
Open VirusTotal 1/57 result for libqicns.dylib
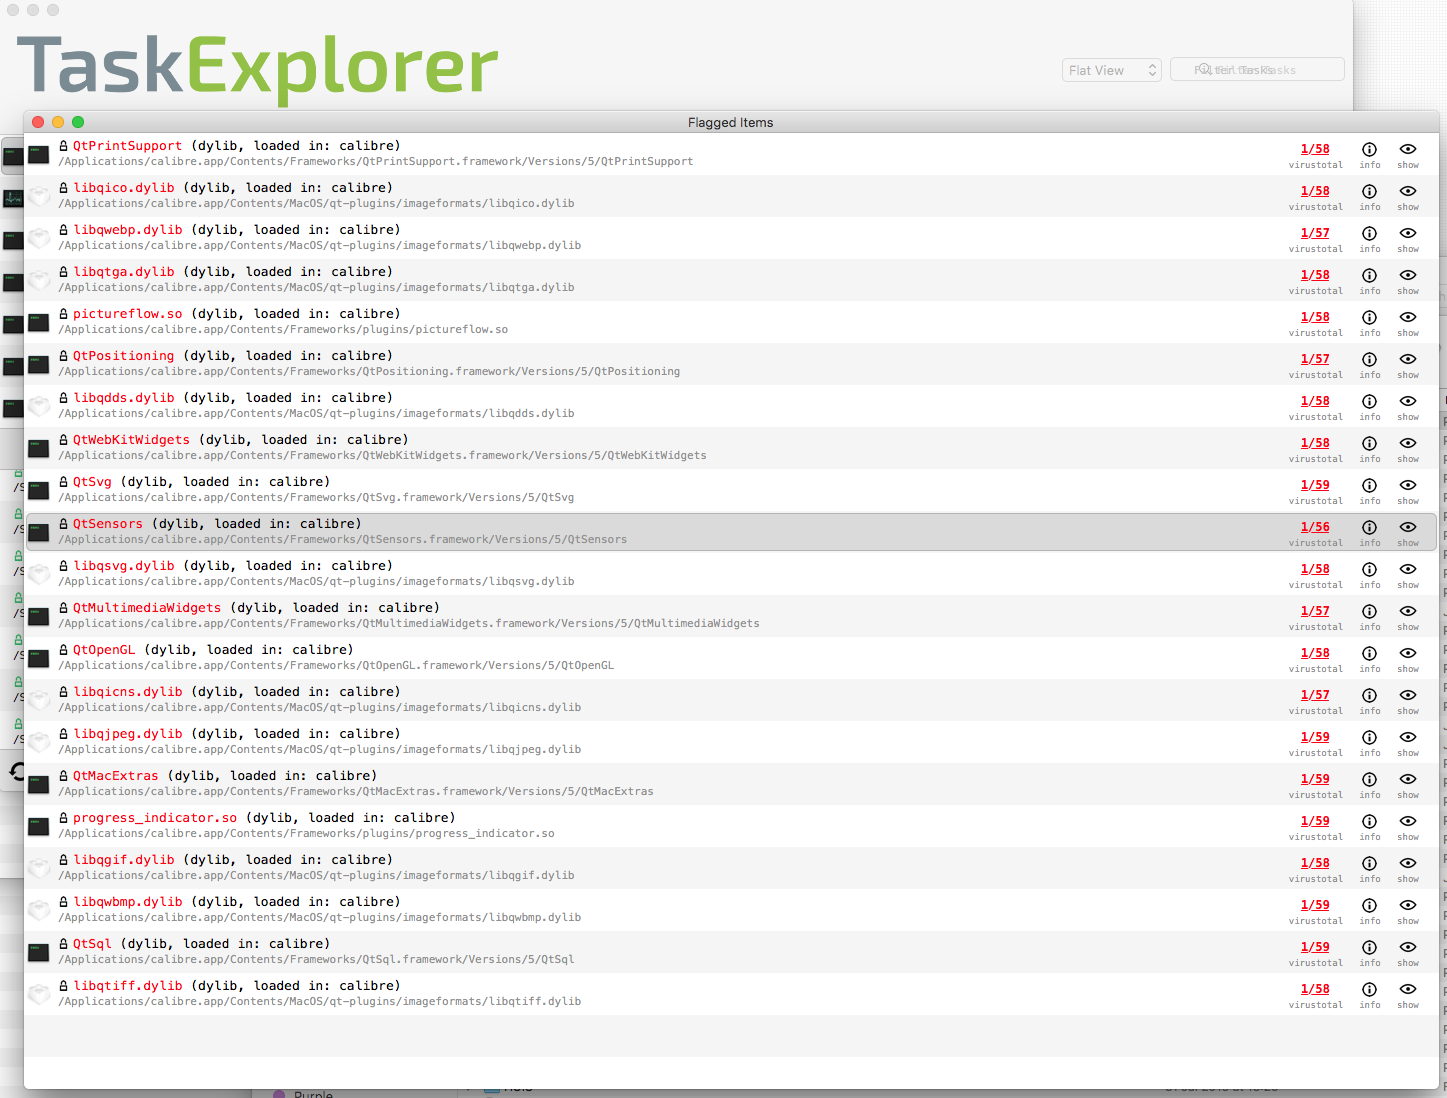click(1315, 695)
